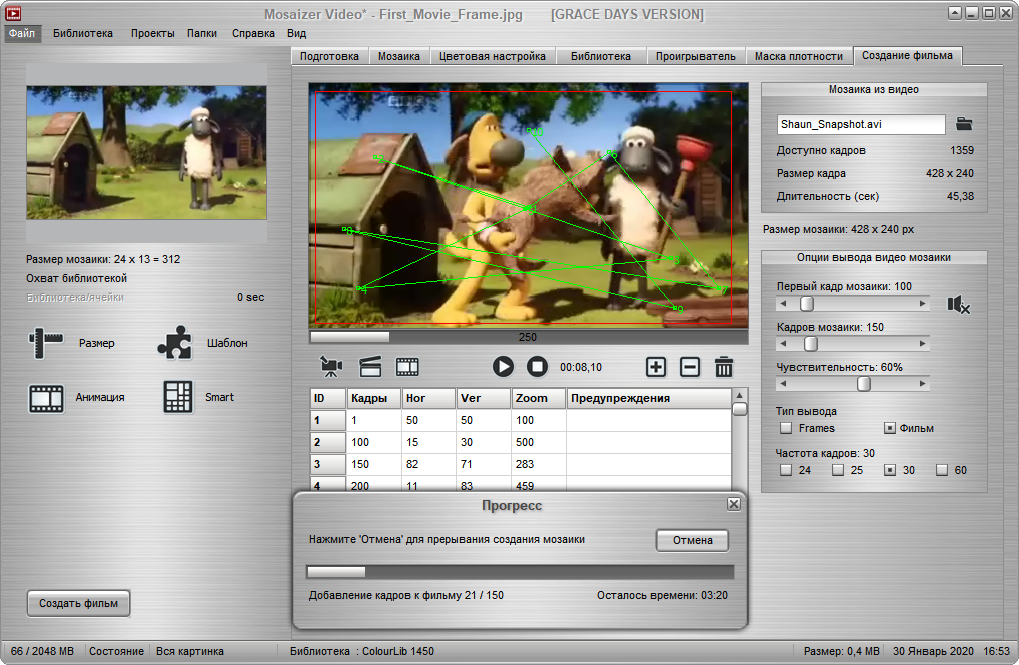Image resolution: width=1019 pixels, height=665 pixels.
Task: Switch to the Маска плотности tab
Action: (799, 56)
